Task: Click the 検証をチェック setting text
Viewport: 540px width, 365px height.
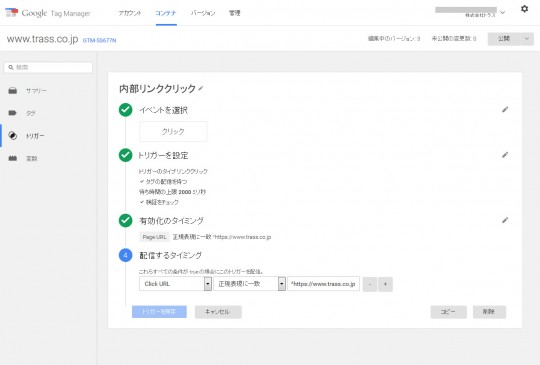Action: click(x=162, y=202)
